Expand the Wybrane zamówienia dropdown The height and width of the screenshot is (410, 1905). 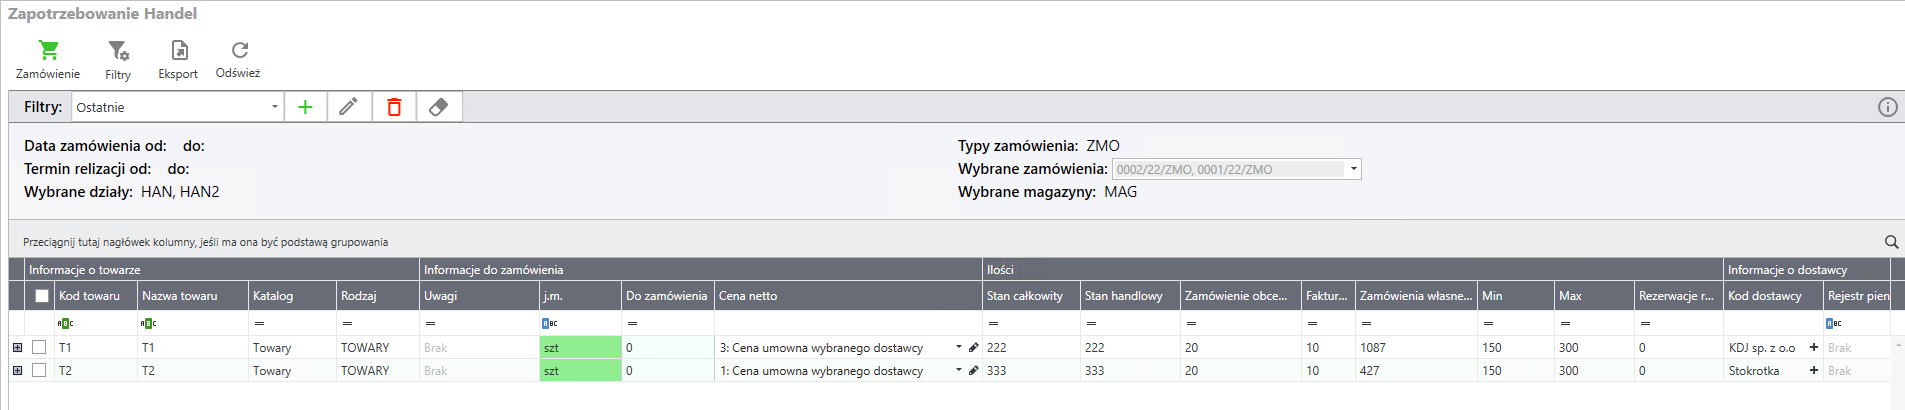(1354, 169)
